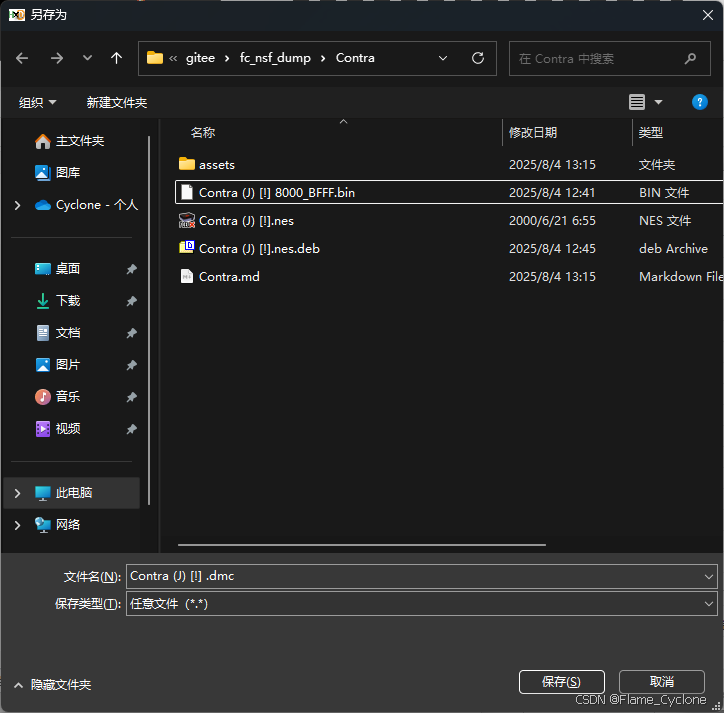Collapse folders with 隐藏文件夹
The width and height of the screenshot is (724, 713).
[x=52, y=685]
